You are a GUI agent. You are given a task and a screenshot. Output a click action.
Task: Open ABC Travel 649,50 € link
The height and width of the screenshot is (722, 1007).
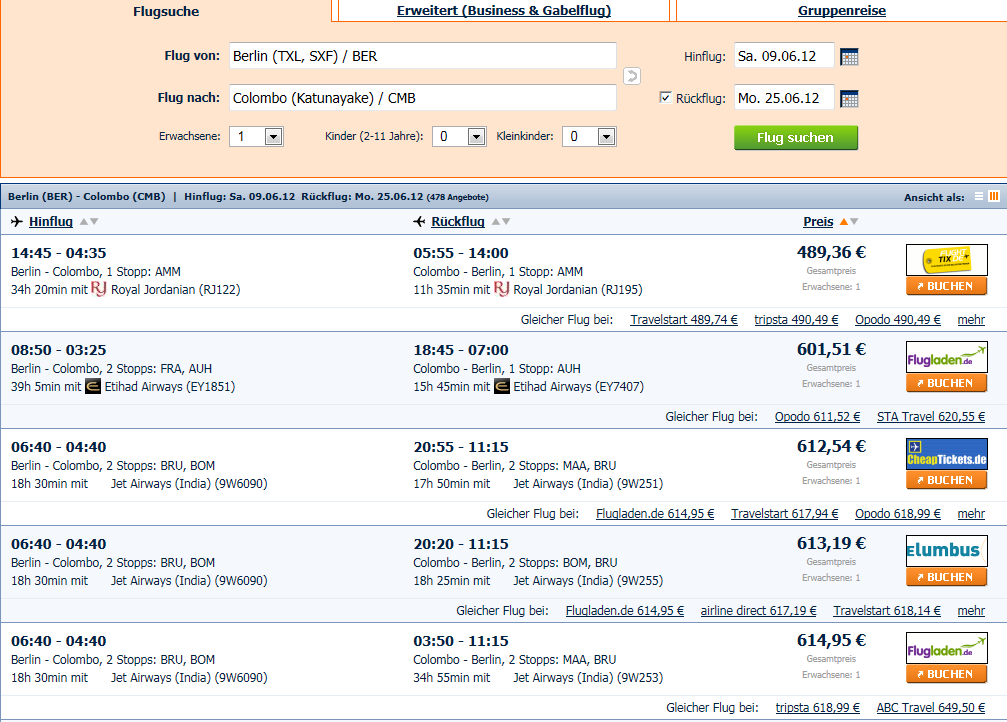(931, 707)
